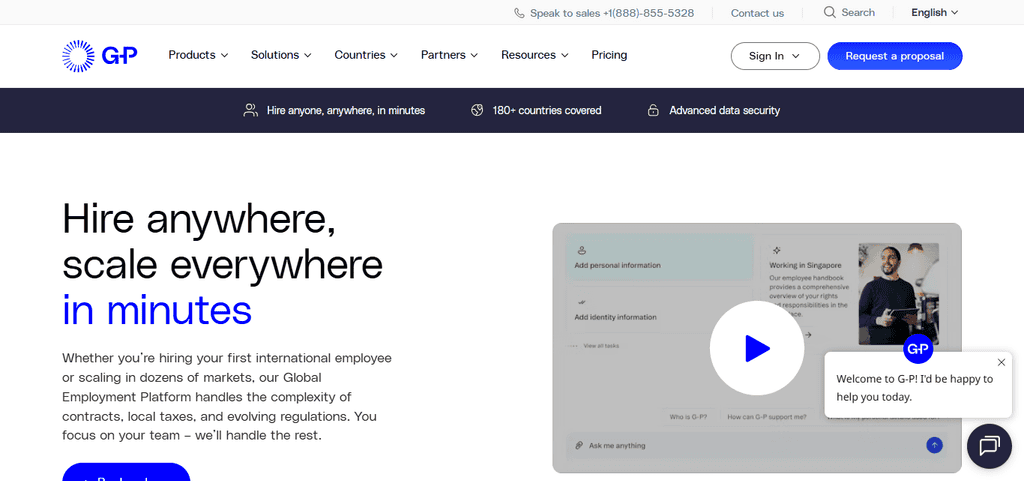
Task: Click 'View all tasks' in the preview
Action: tap(601, 346)
